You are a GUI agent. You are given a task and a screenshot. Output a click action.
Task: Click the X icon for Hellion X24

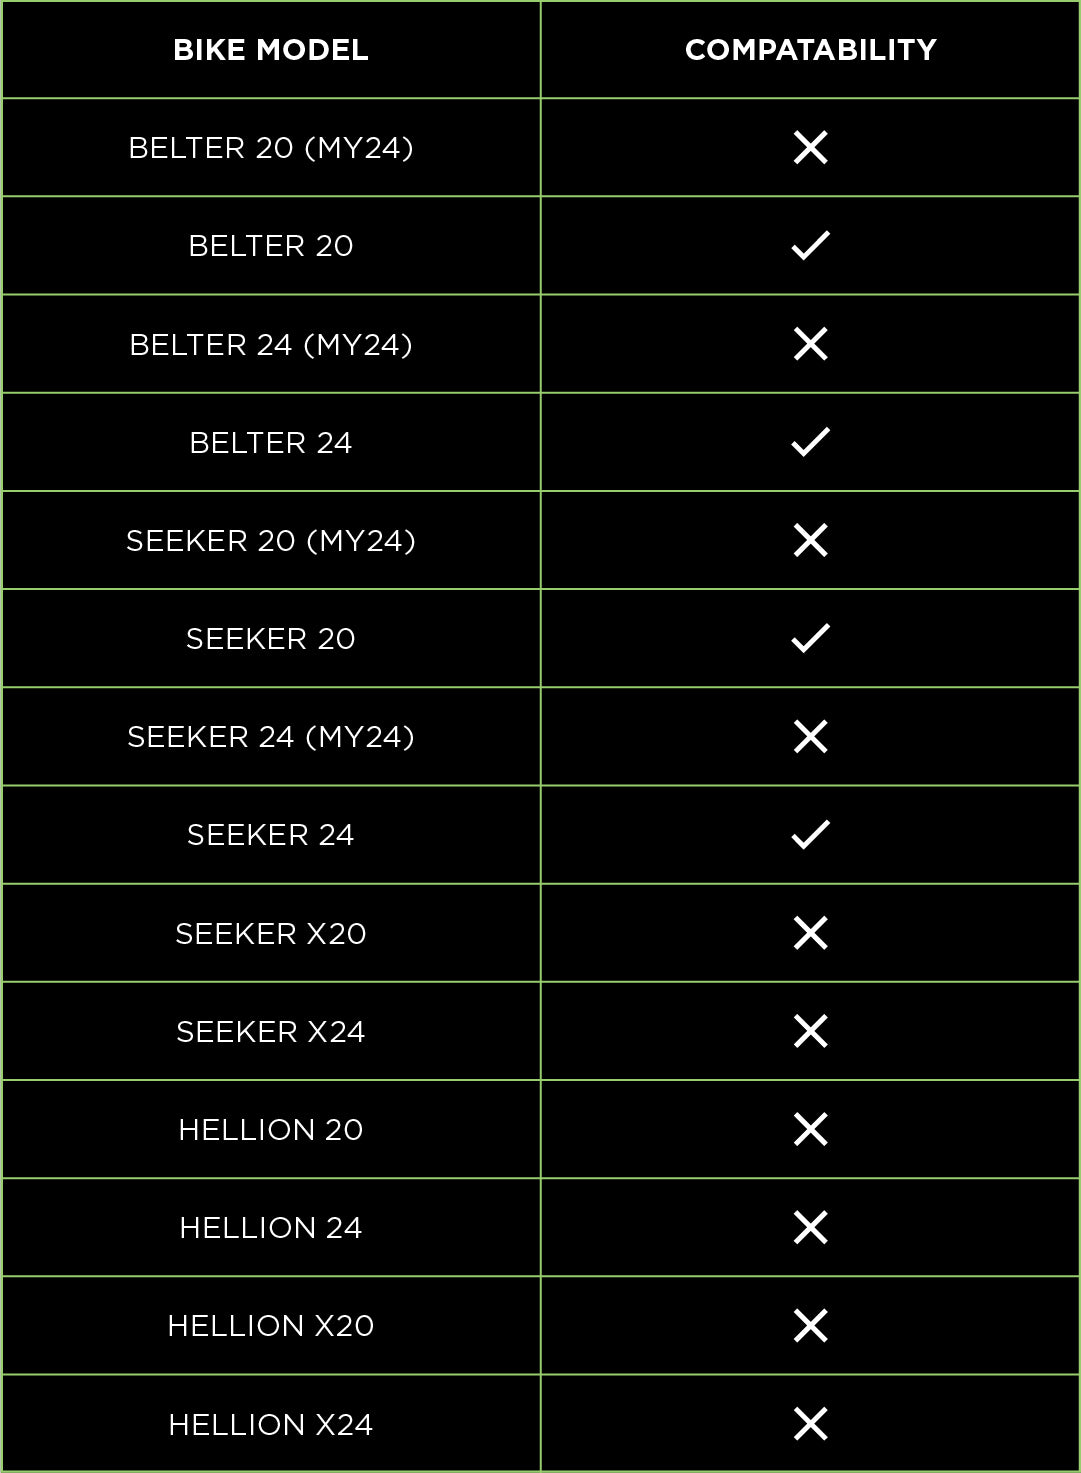810,1424
